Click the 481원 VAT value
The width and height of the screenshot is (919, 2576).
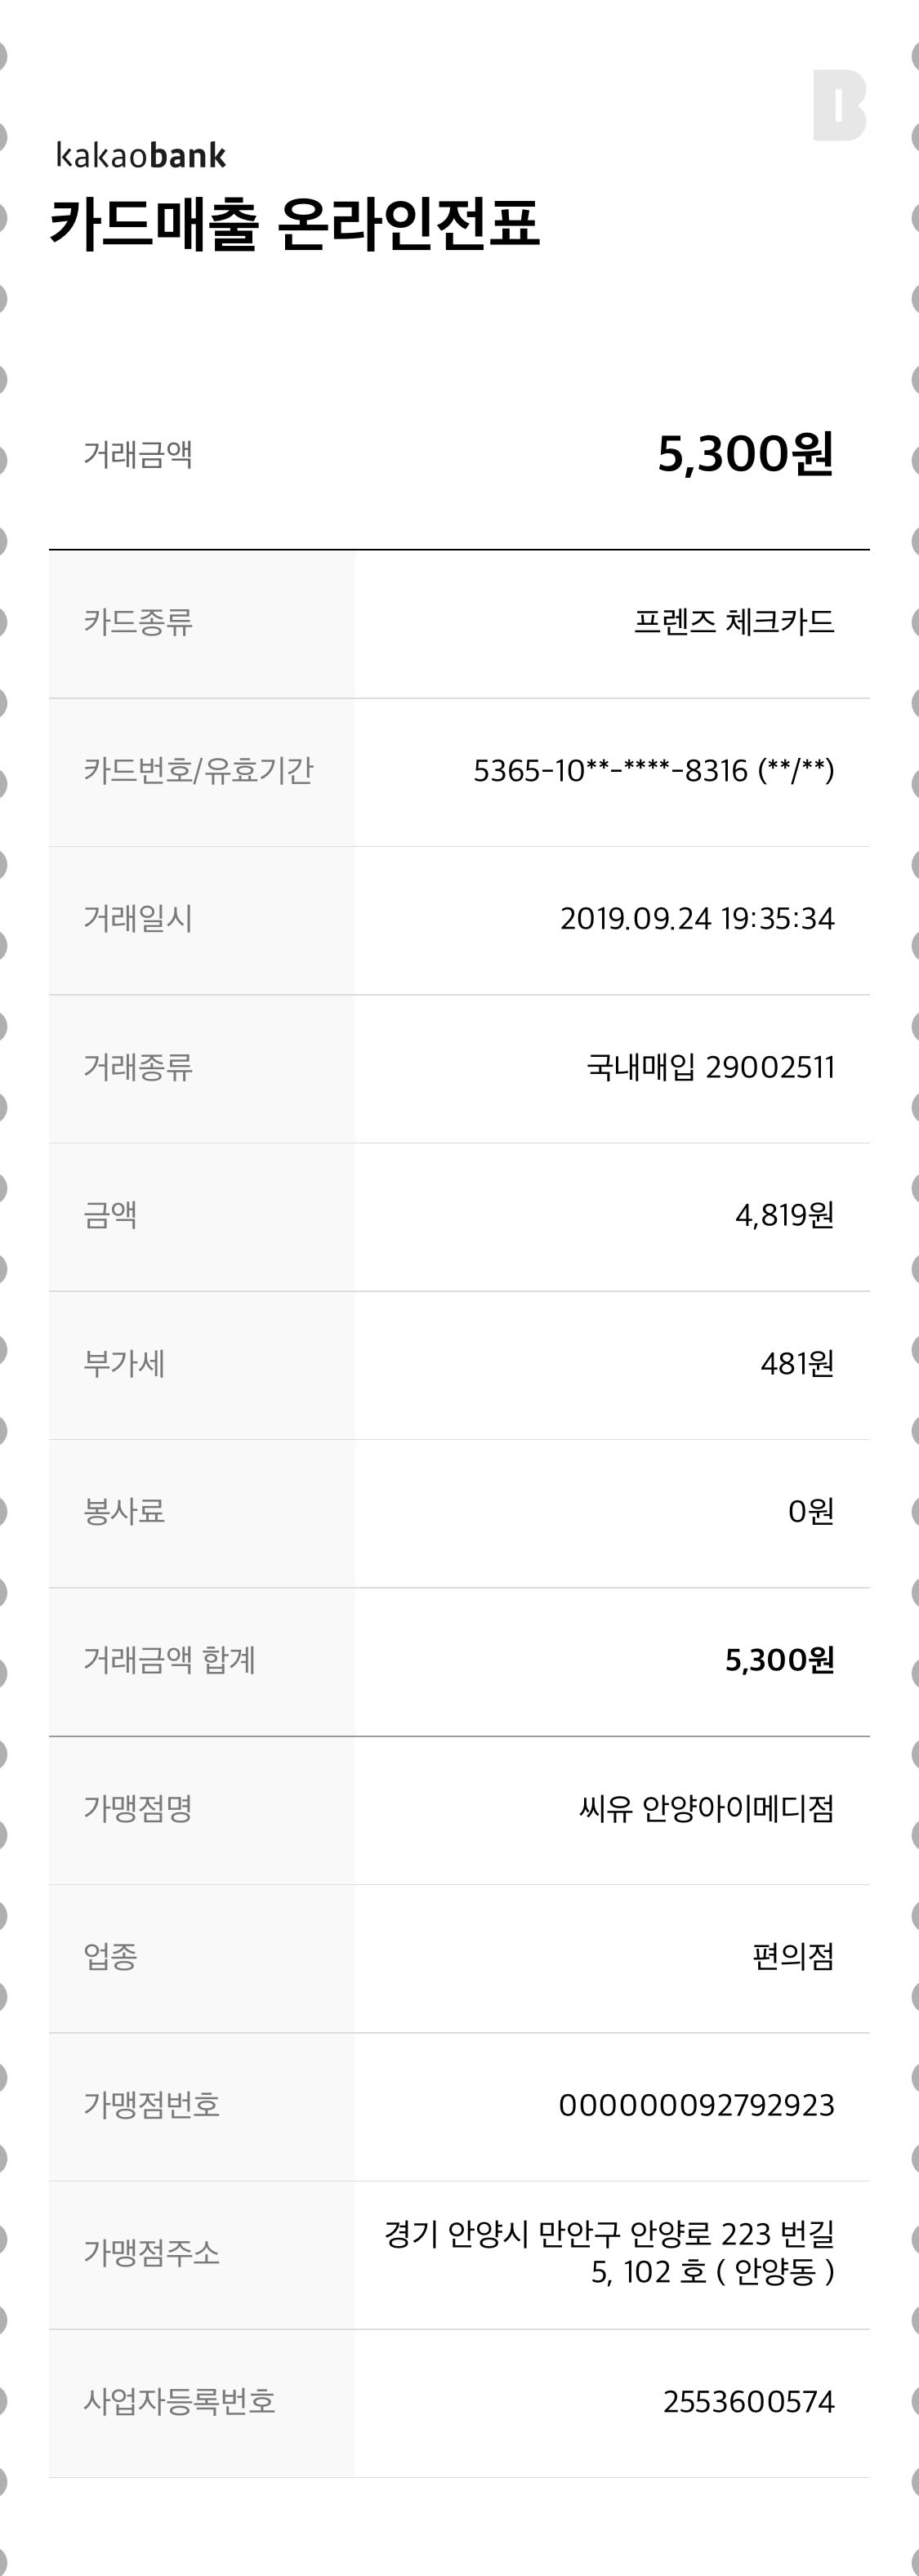click(x=797, y=1363)
